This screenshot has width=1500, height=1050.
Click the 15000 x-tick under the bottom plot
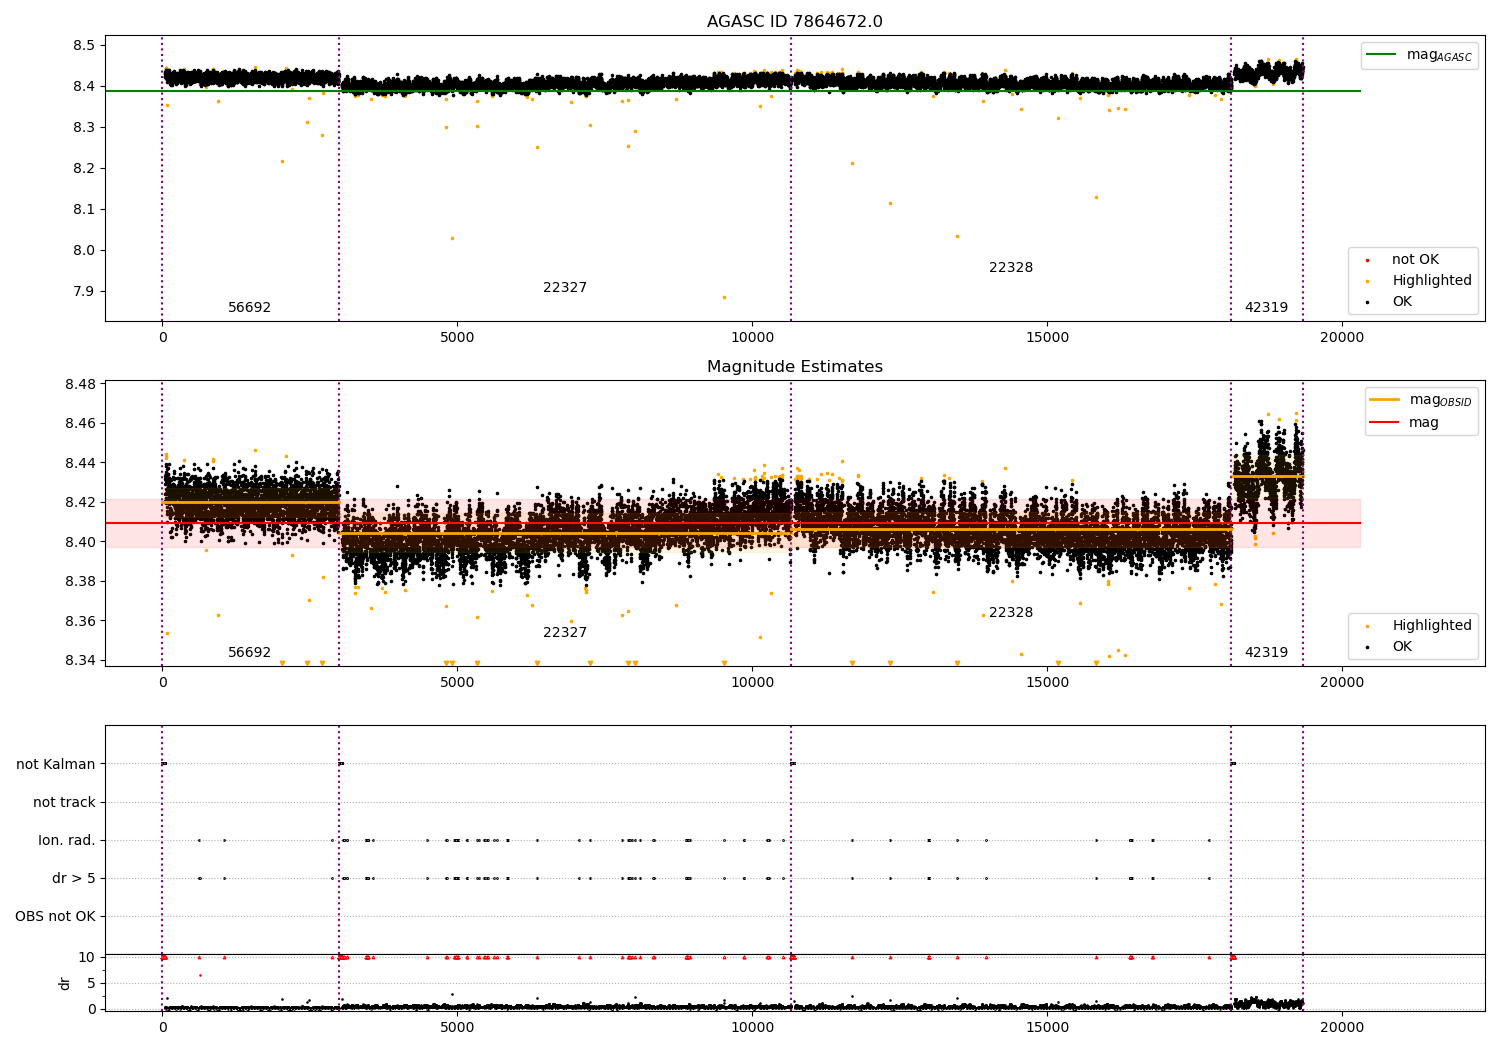pos(1047,1027)
